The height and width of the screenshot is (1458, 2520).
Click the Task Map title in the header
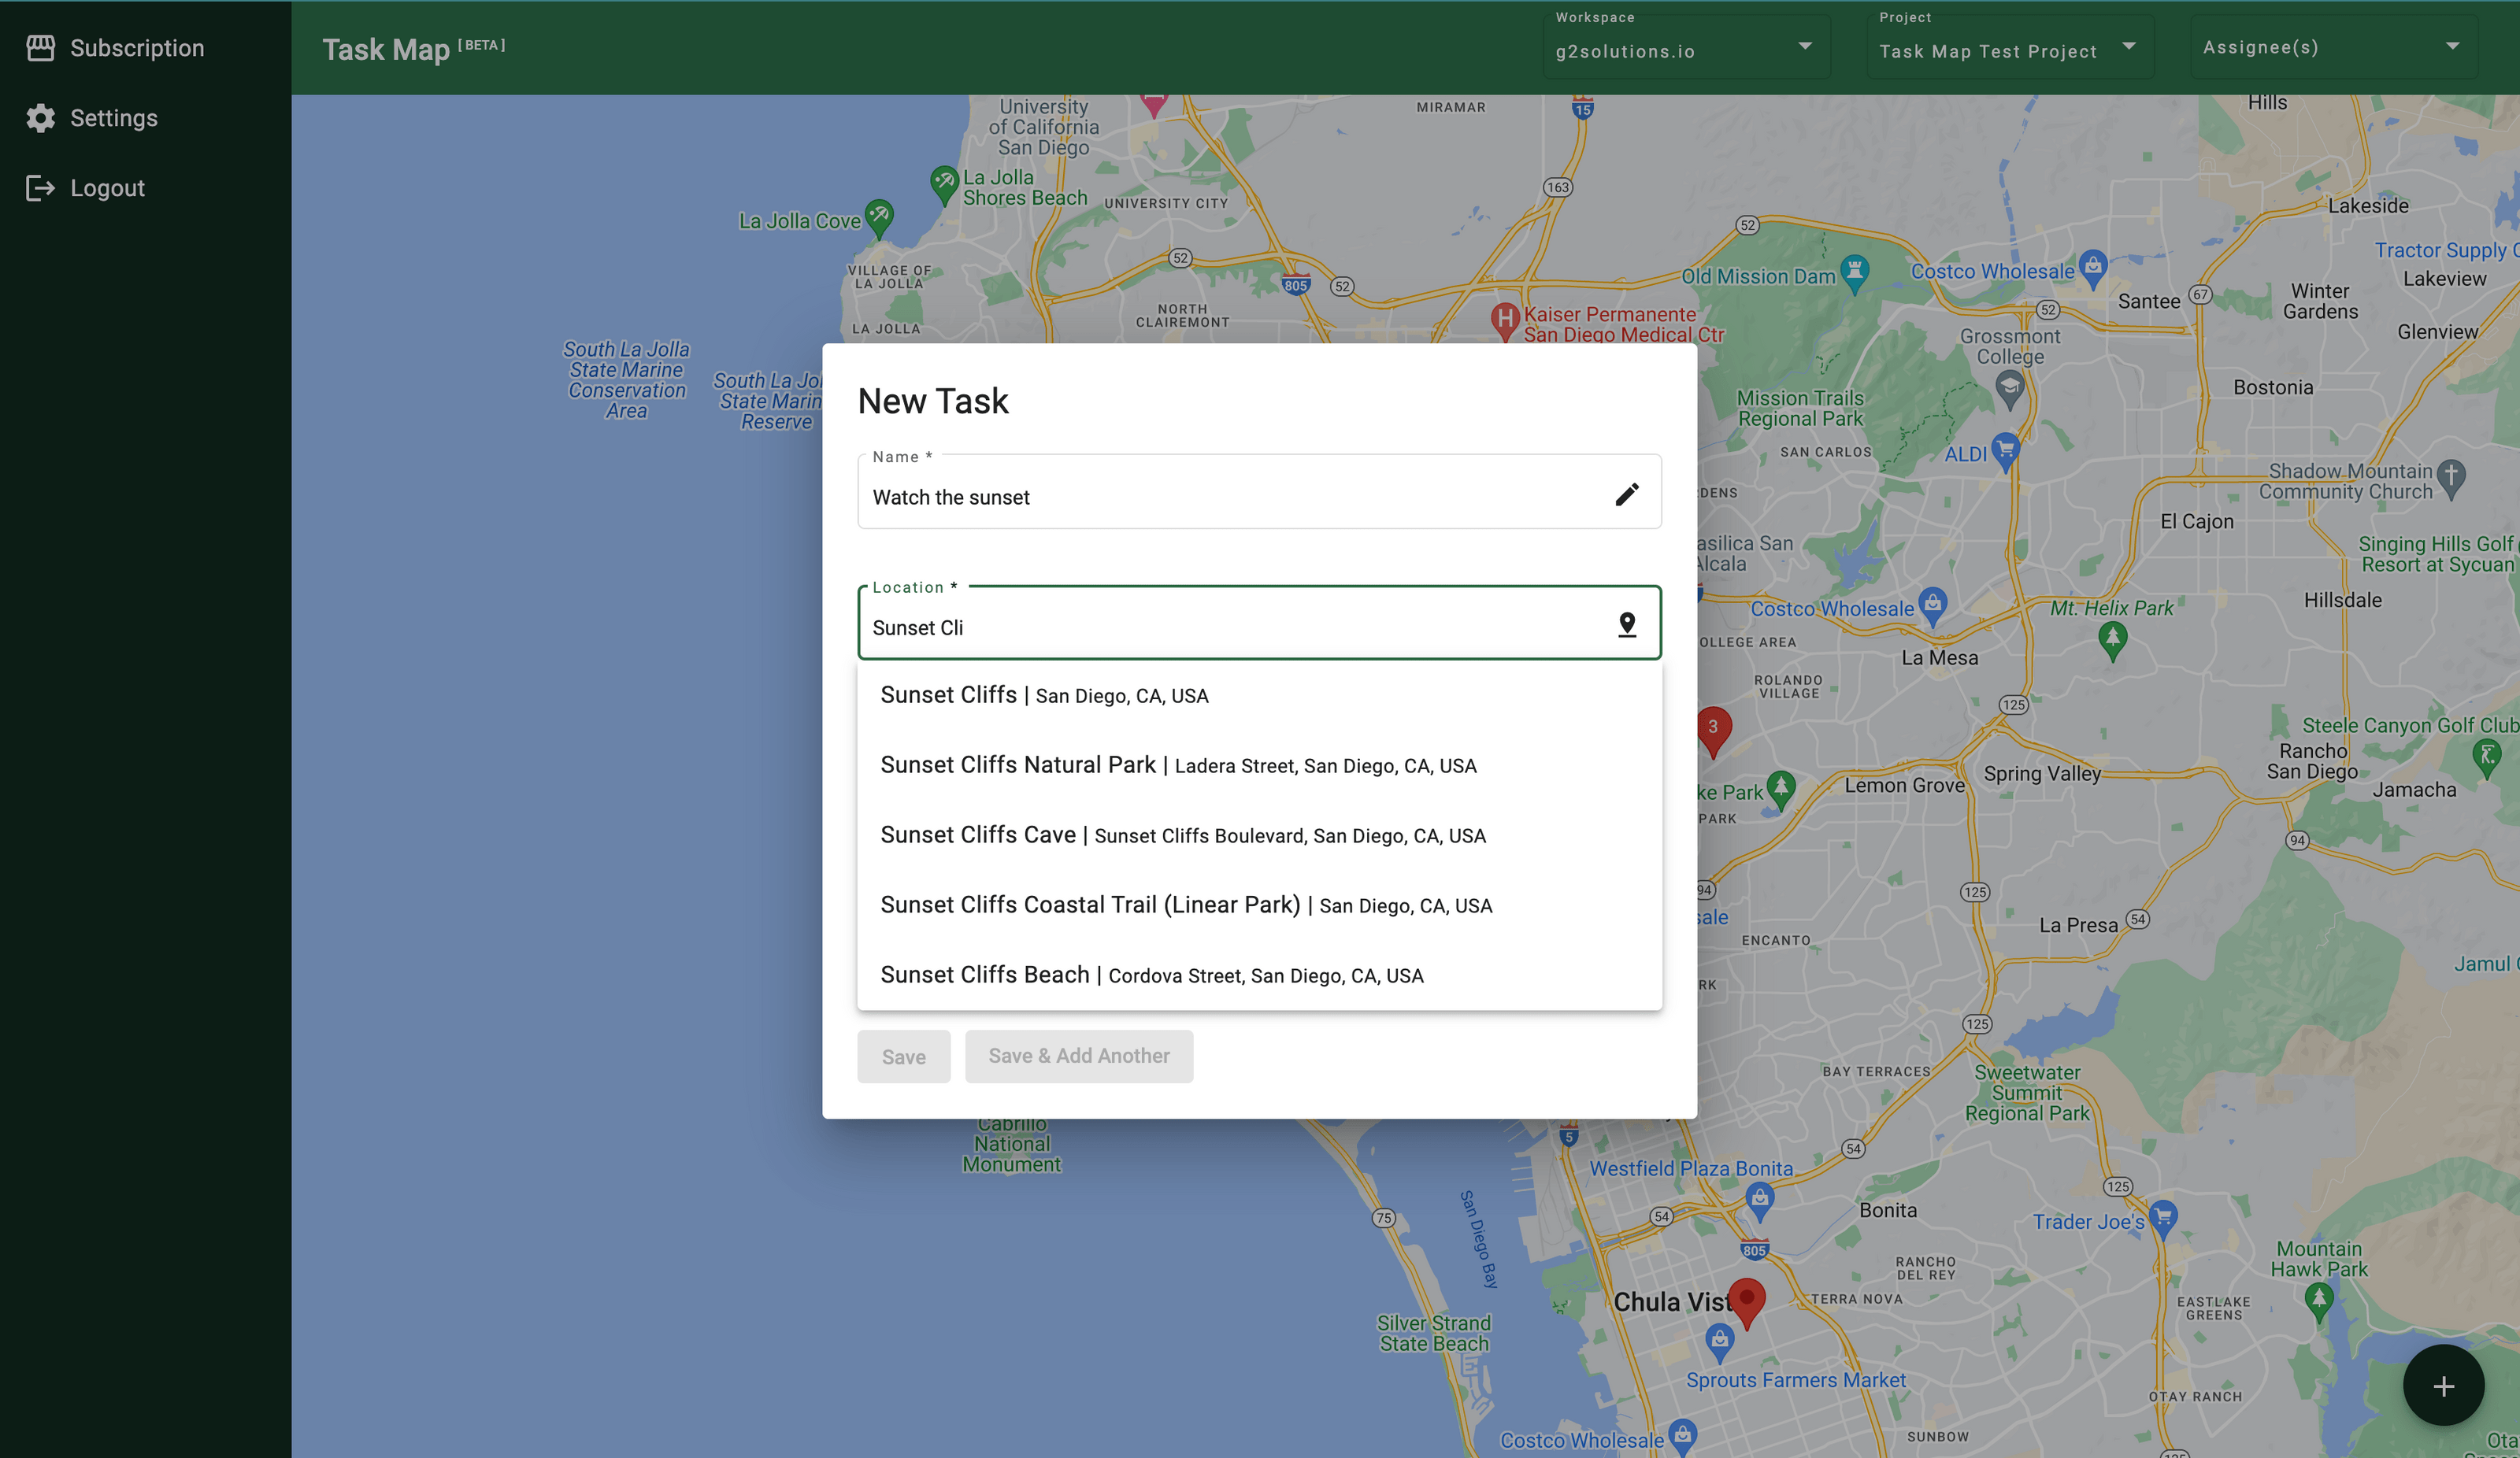coord(386,48)
